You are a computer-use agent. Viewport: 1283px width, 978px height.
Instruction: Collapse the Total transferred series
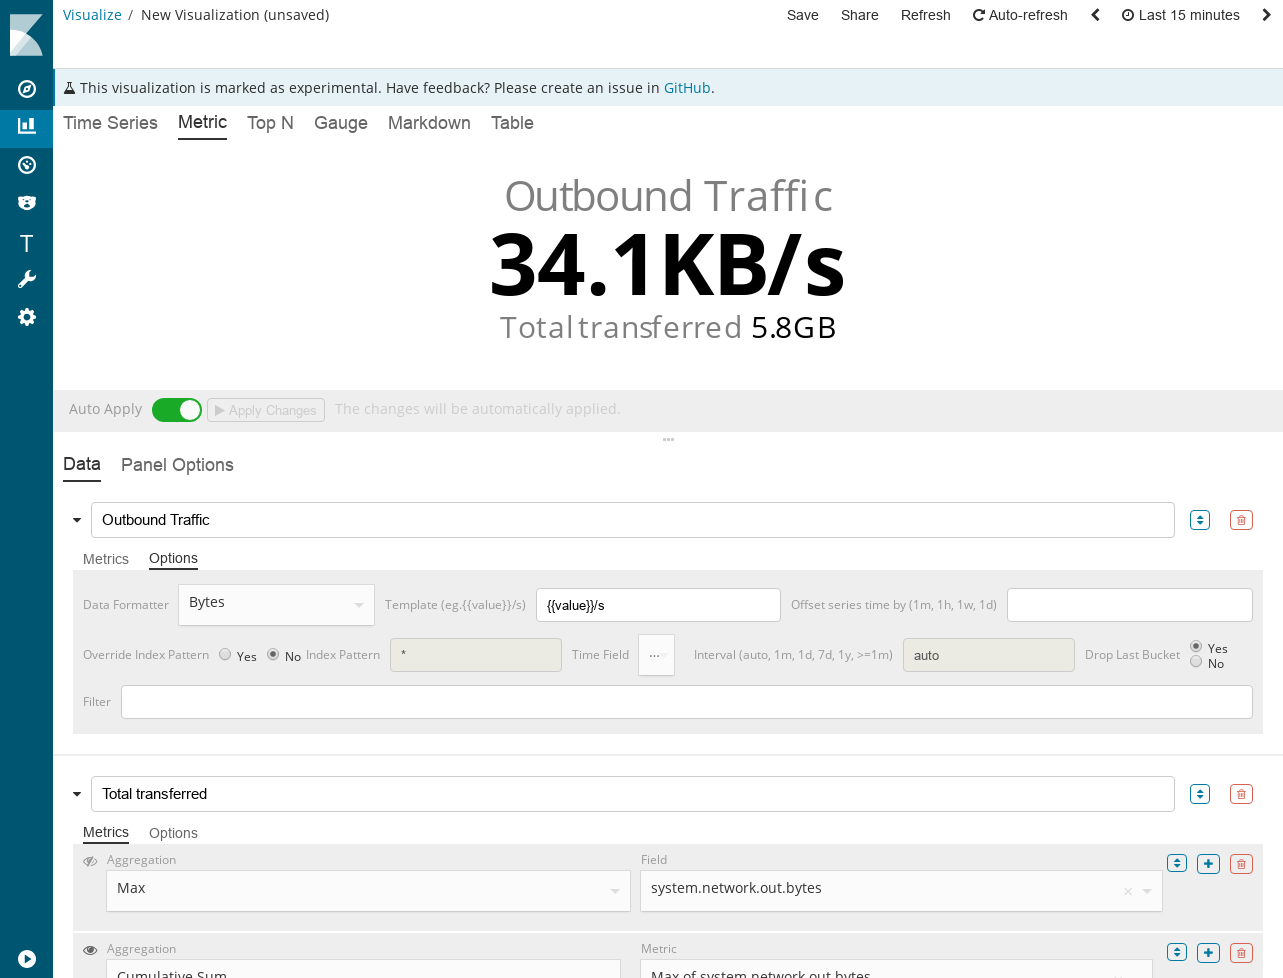coord(77,794)
